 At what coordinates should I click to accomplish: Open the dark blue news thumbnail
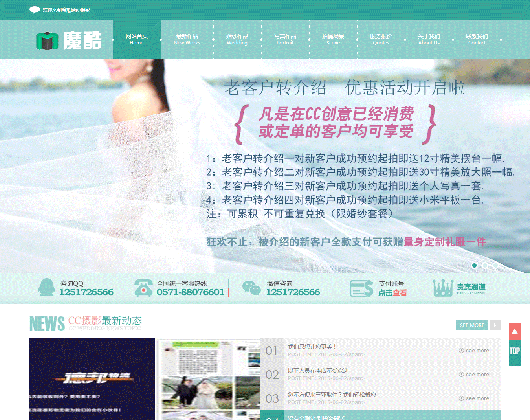[x=92, y=379]
